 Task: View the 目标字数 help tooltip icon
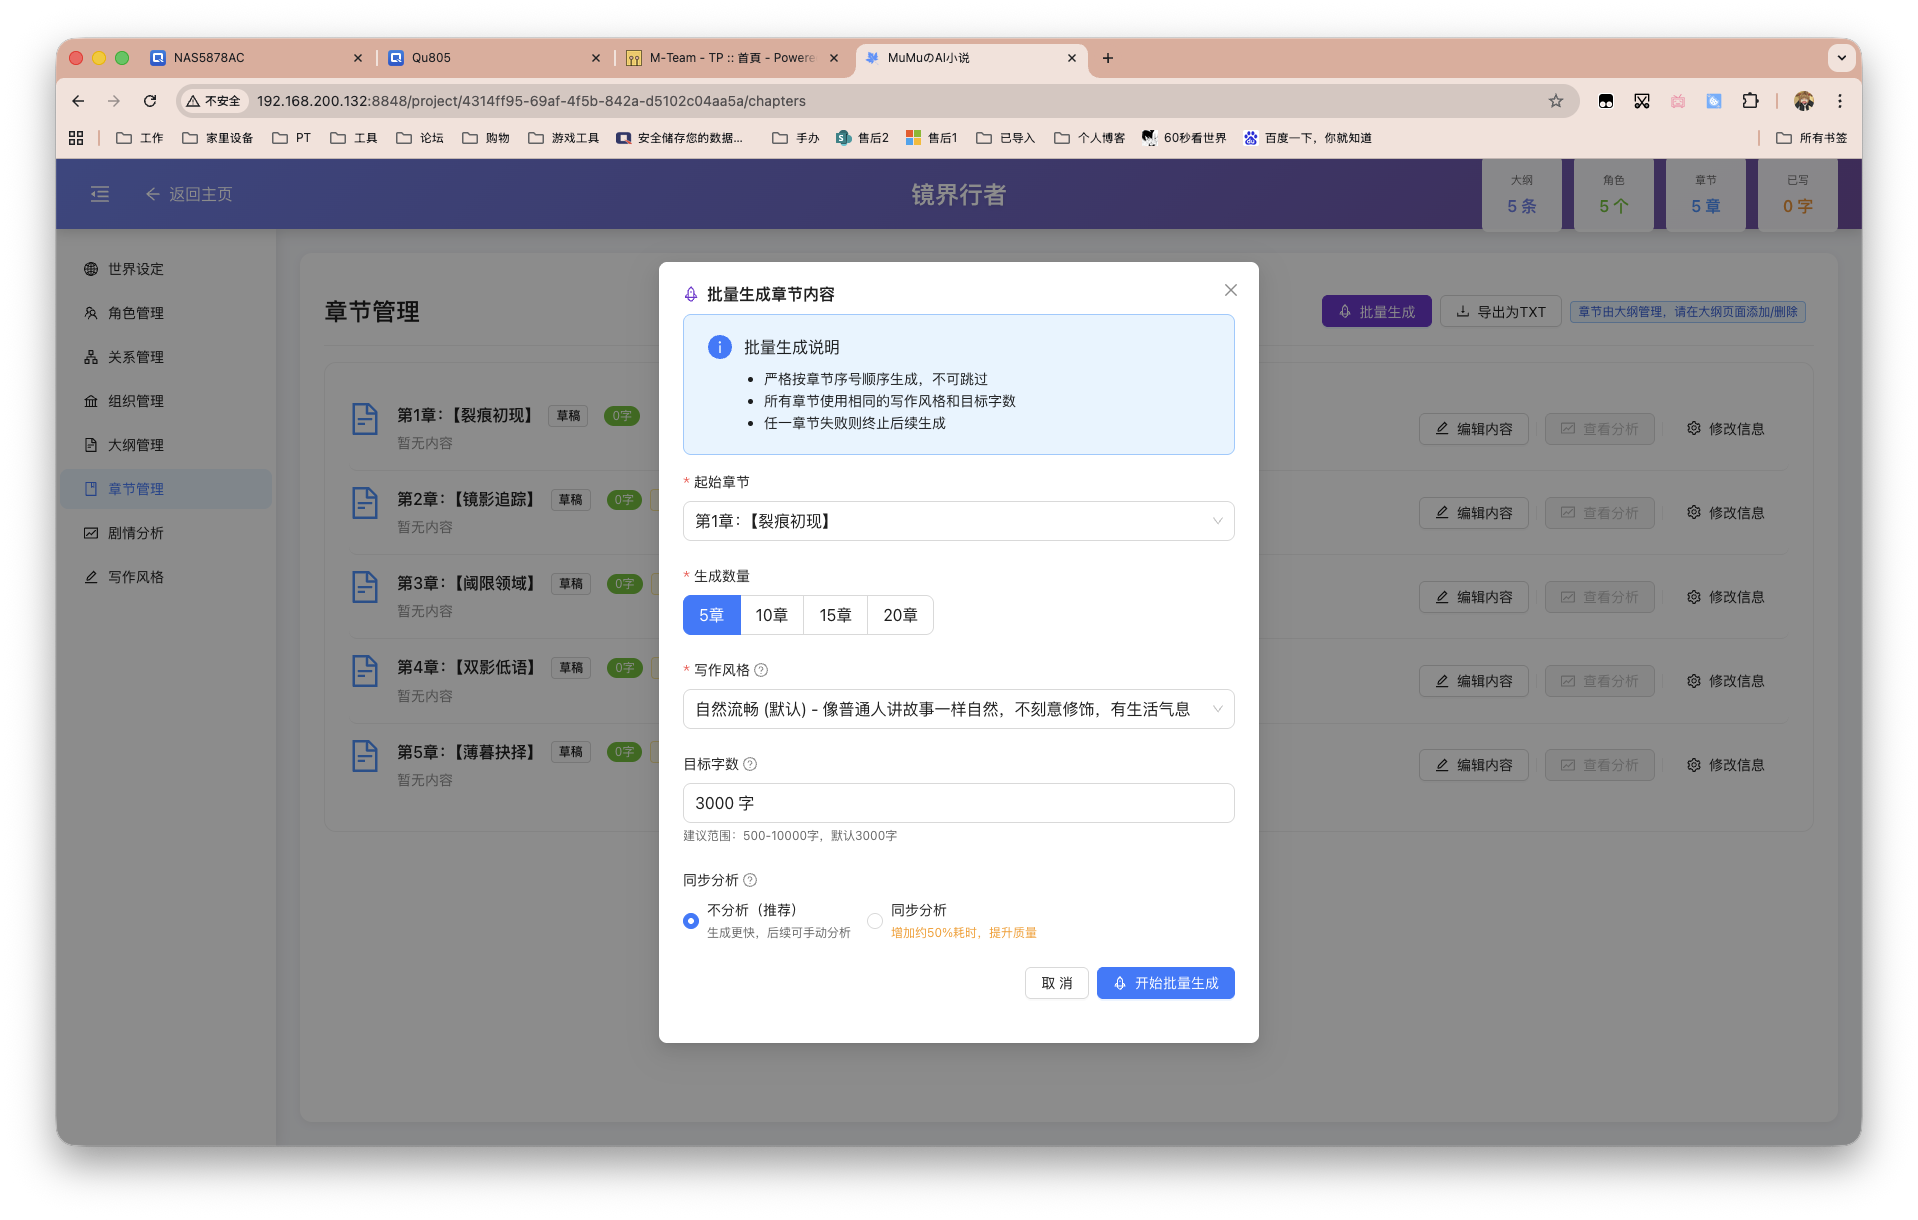750,763
